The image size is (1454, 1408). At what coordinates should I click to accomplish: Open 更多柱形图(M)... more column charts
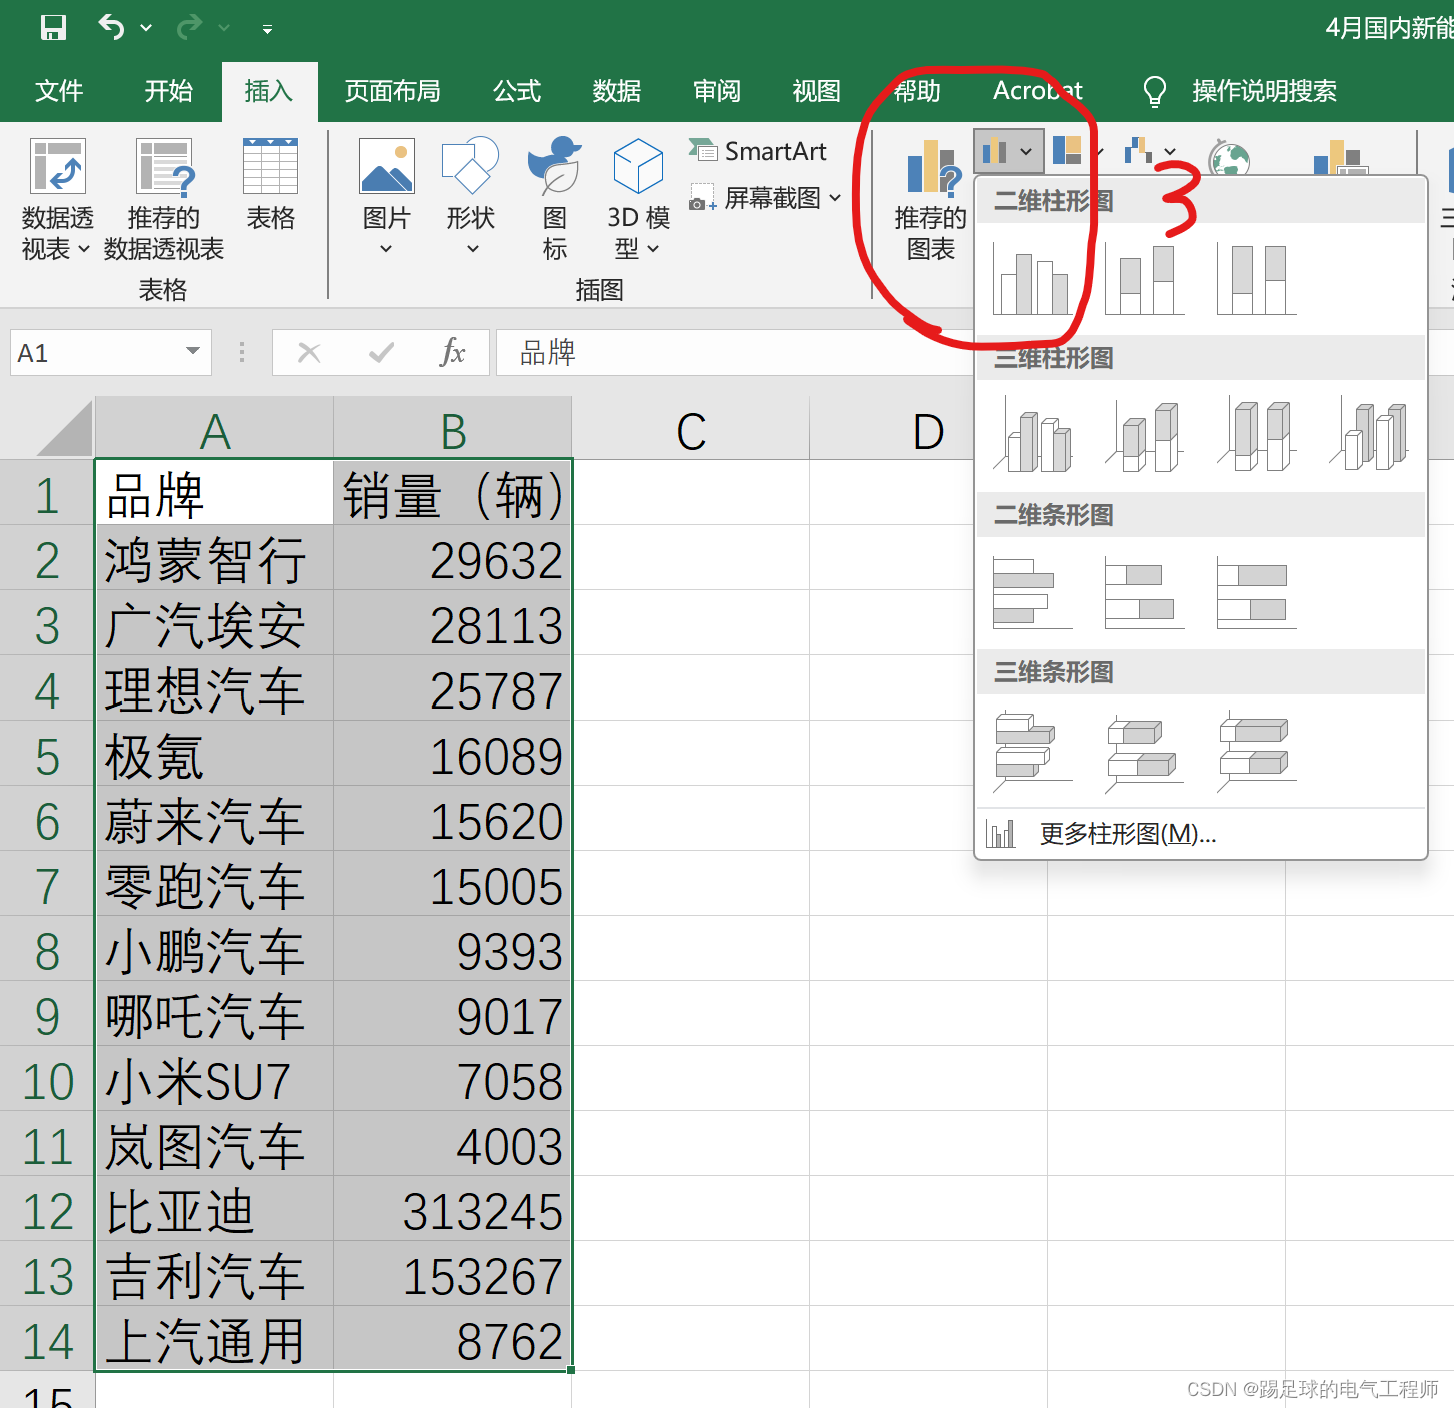tap(1200, 834)
